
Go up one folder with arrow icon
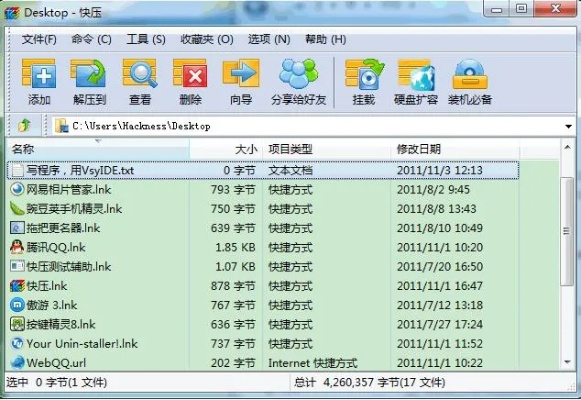pyautogui.click(x=24, y=126)
